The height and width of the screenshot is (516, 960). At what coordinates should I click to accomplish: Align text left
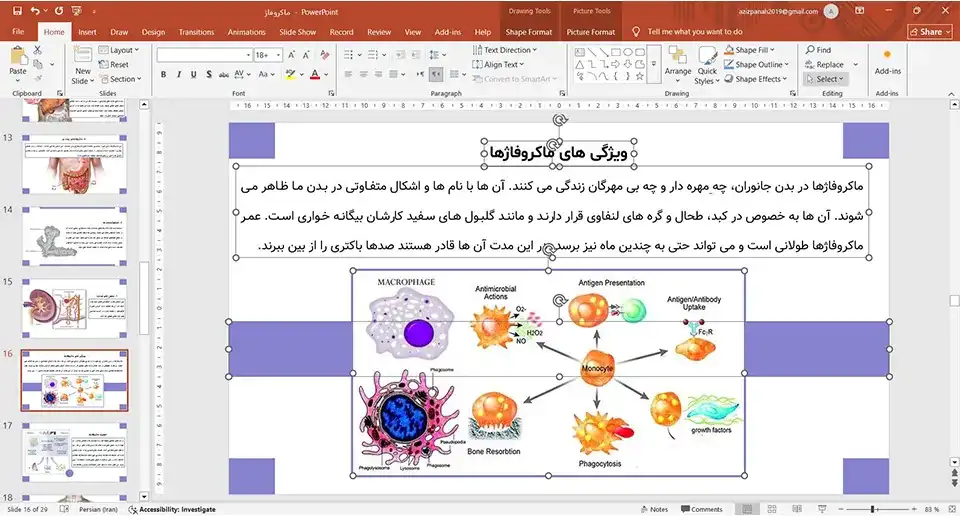(x=348, y=74)
